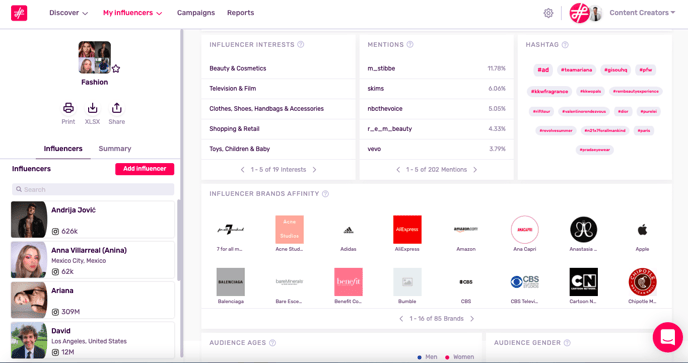The image size is (688, 363).
Task: Switch to the Summary tab
Action: point(115,148)
